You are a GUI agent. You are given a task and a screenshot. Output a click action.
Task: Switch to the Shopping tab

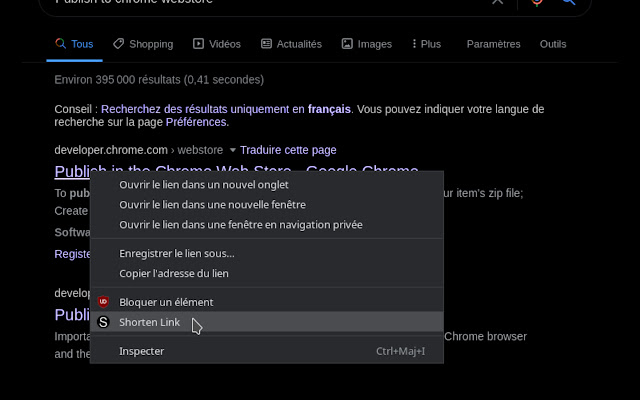[143, 44]
